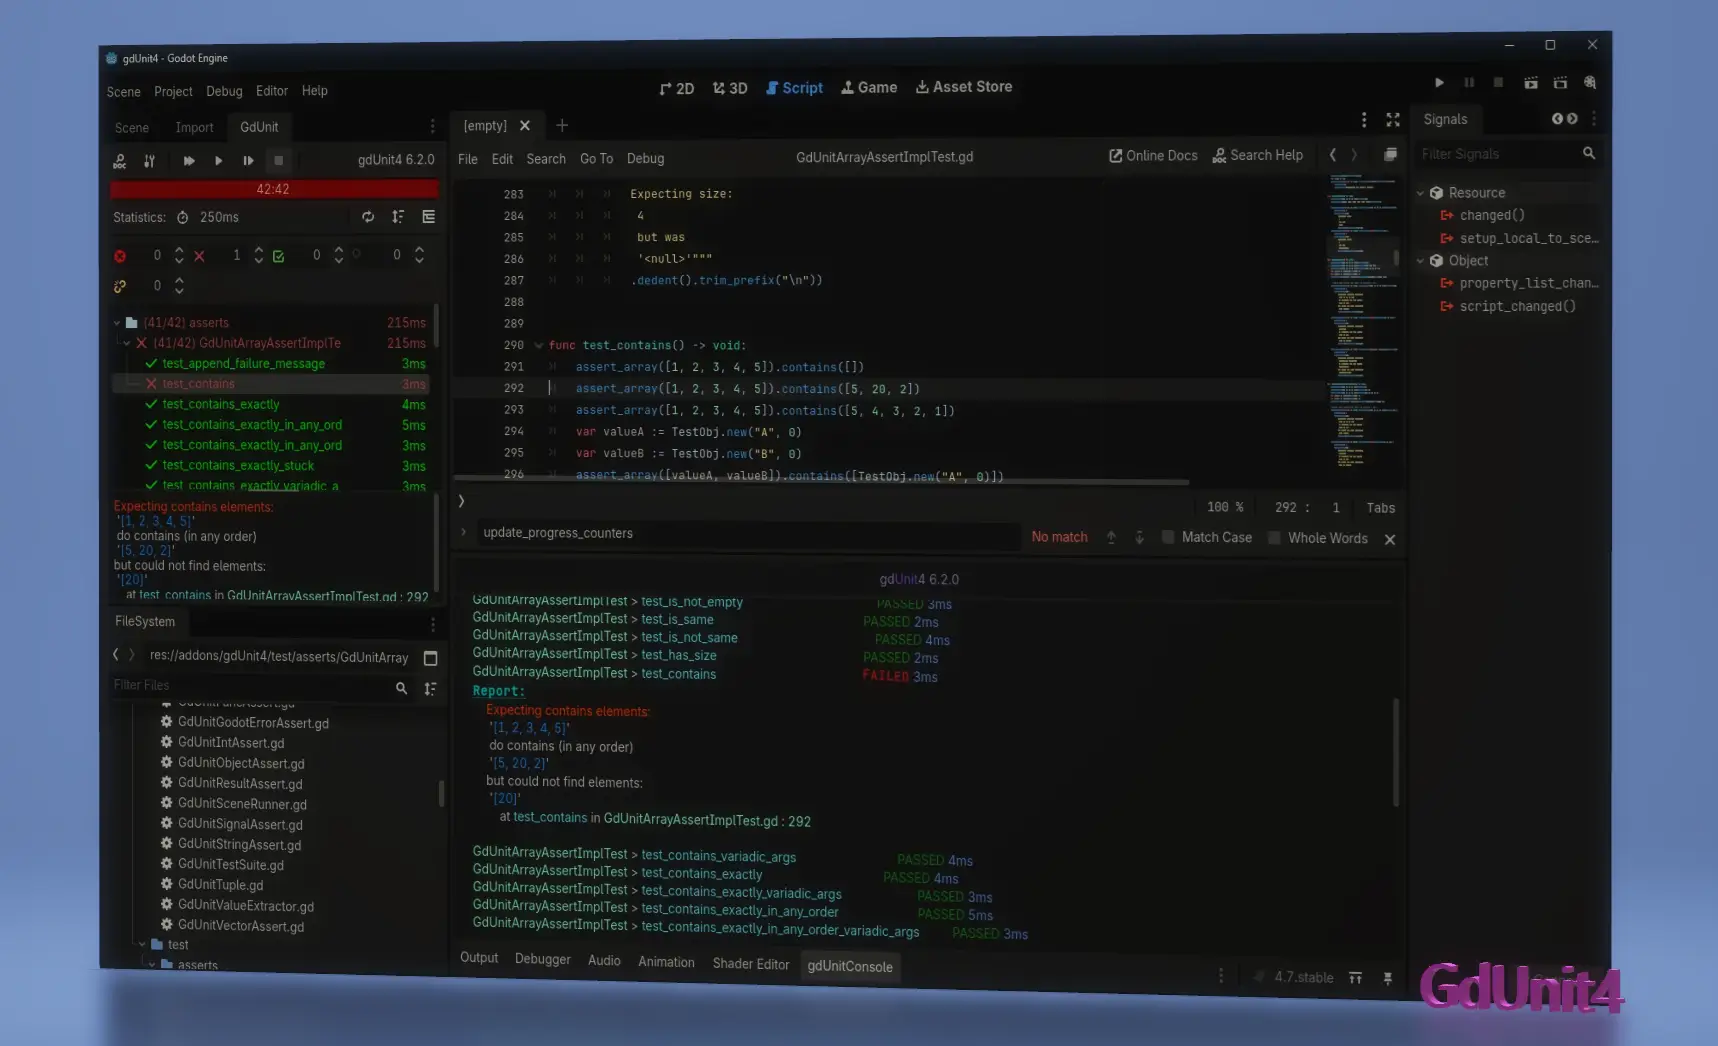Float the script editor window icon

(x=1390, y=155)
